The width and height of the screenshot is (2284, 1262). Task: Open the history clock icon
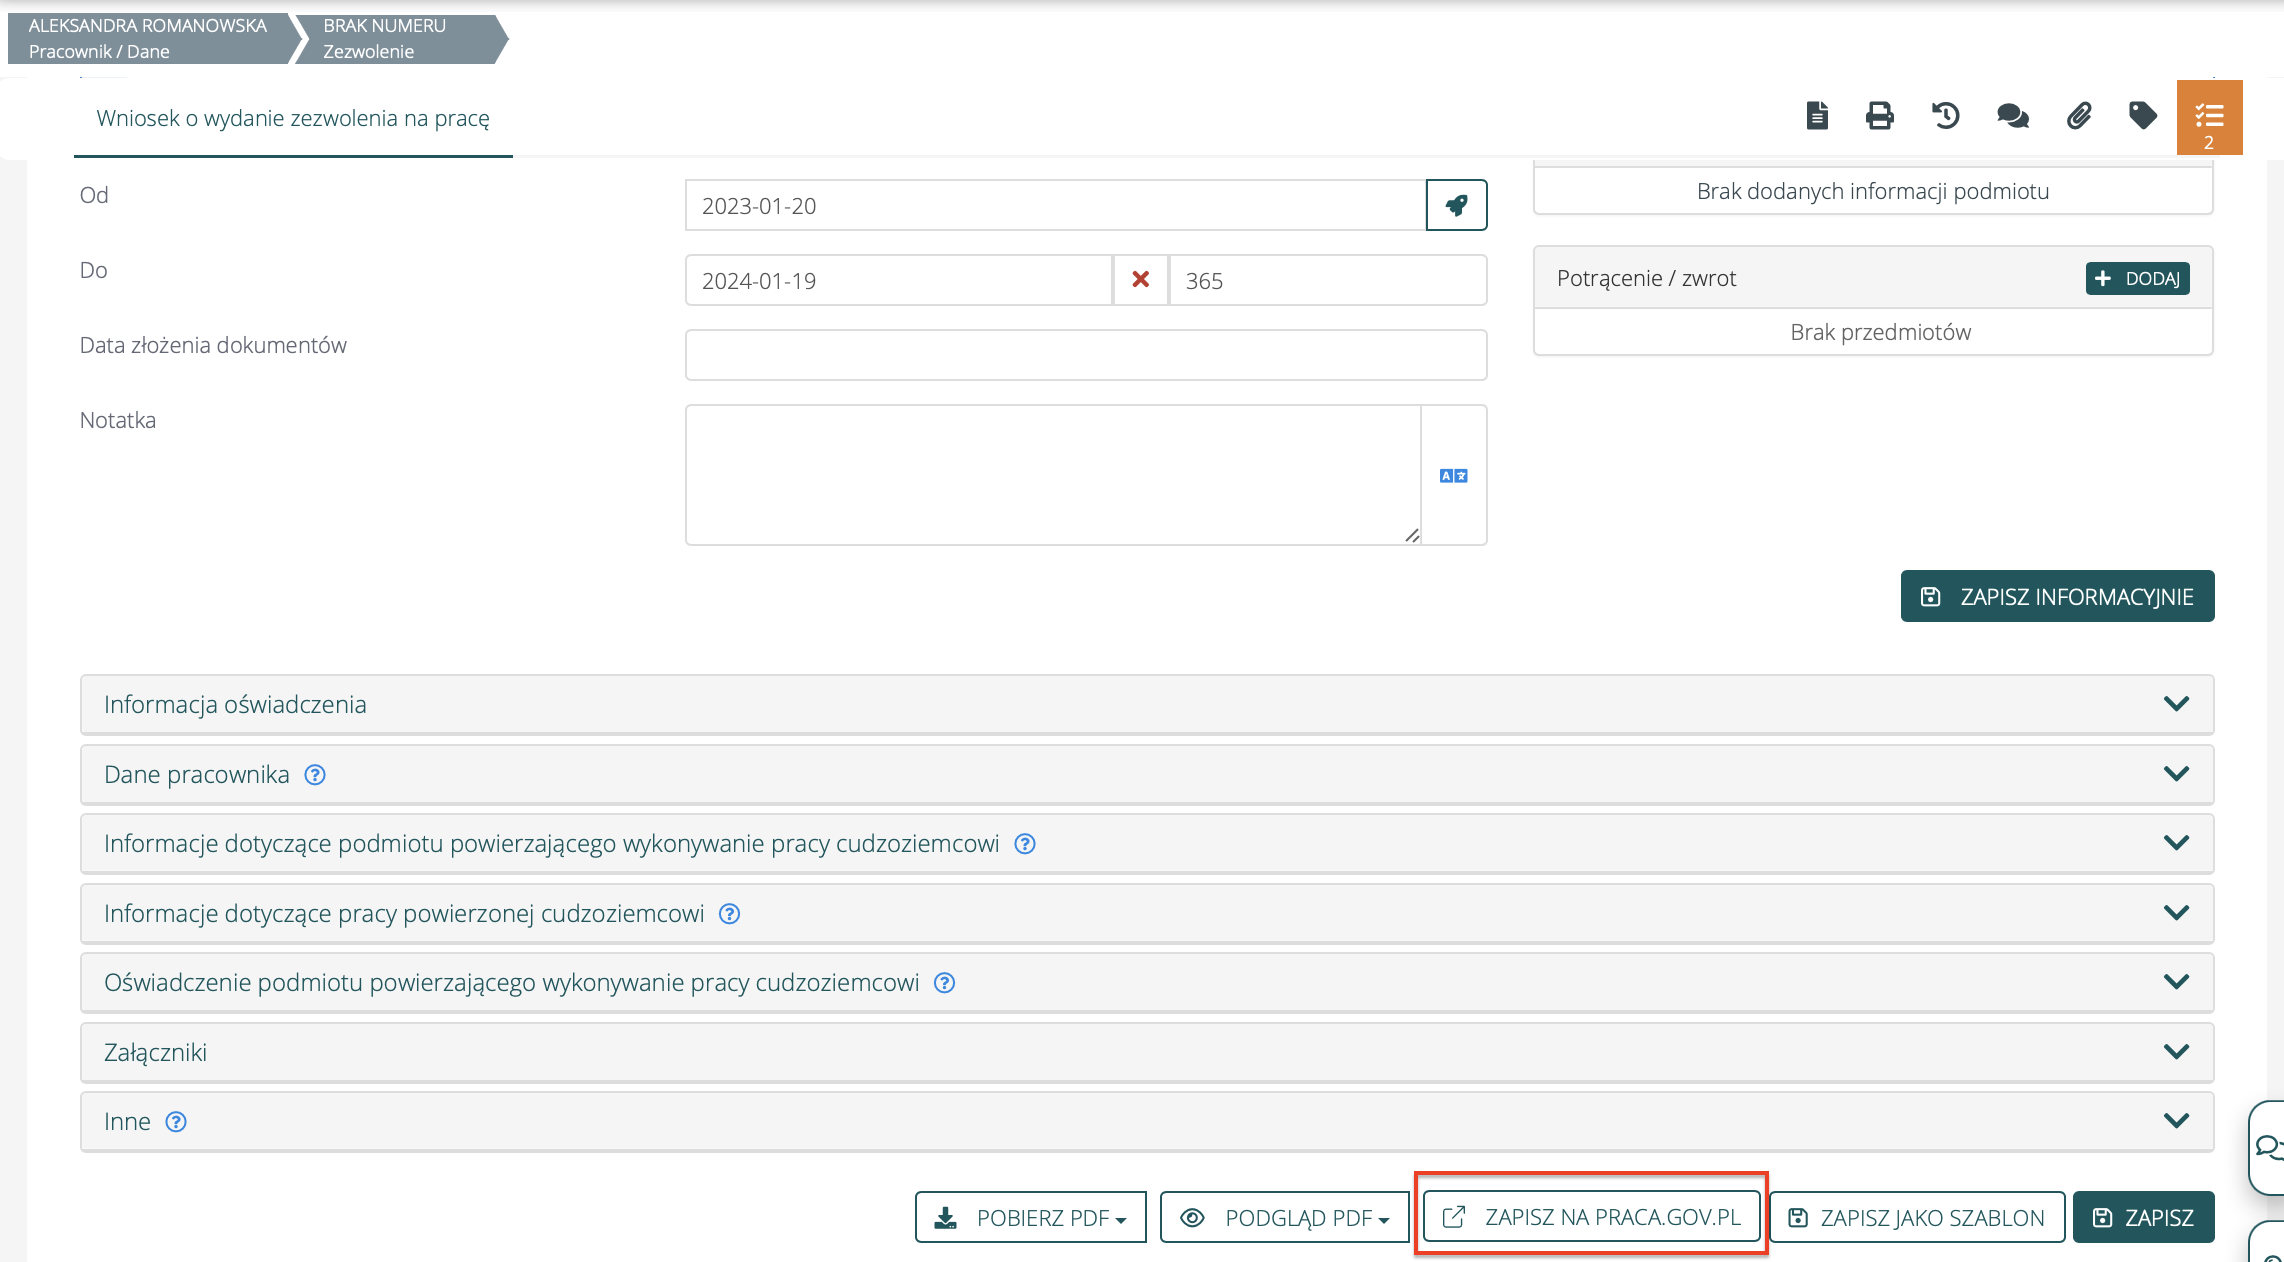coord(1945,116)
